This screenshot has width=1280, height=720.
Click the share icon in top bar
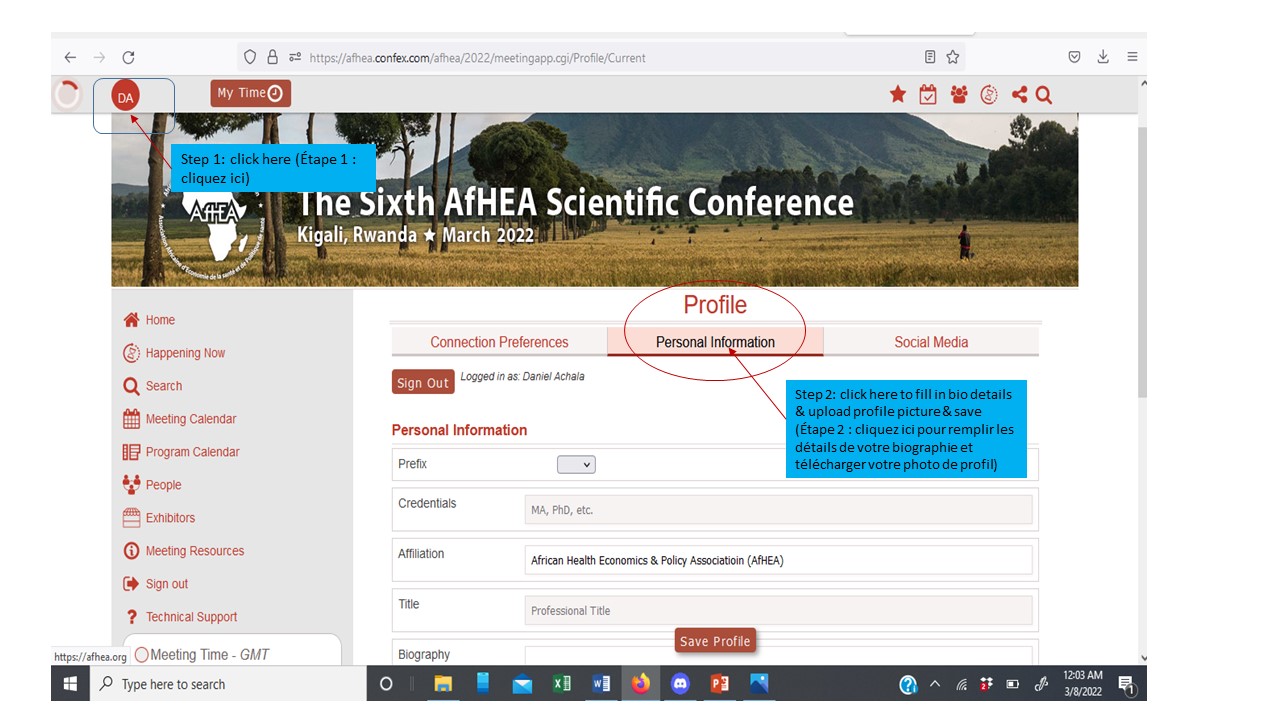coord(1019,94)
